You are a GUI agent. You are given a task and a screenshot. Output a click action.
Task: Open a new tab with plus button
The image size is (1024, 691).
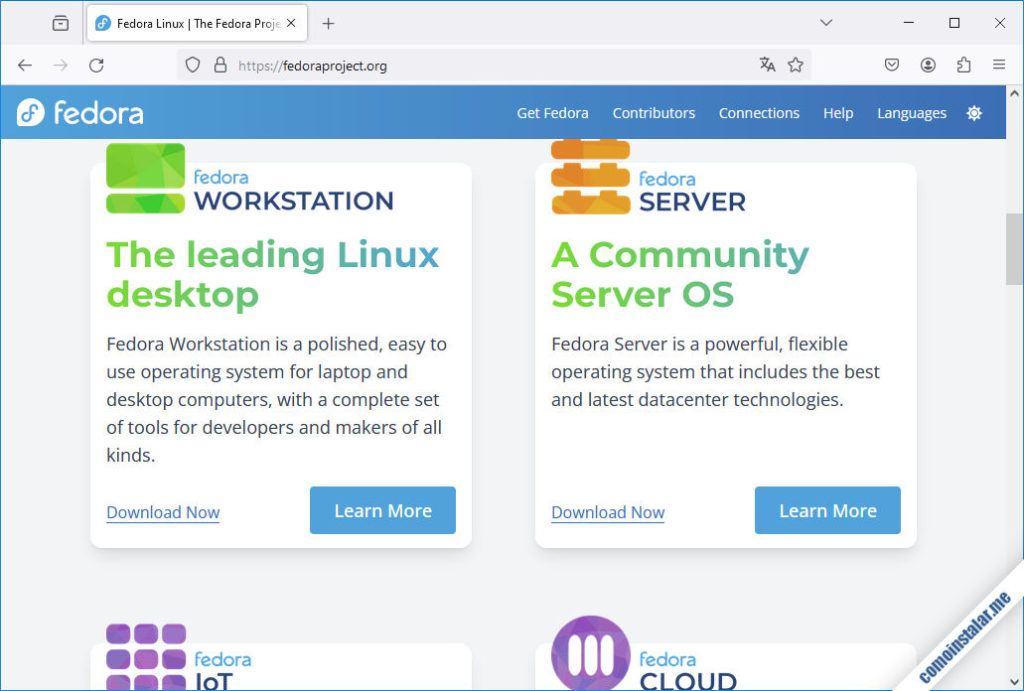[x=328, y=23]
